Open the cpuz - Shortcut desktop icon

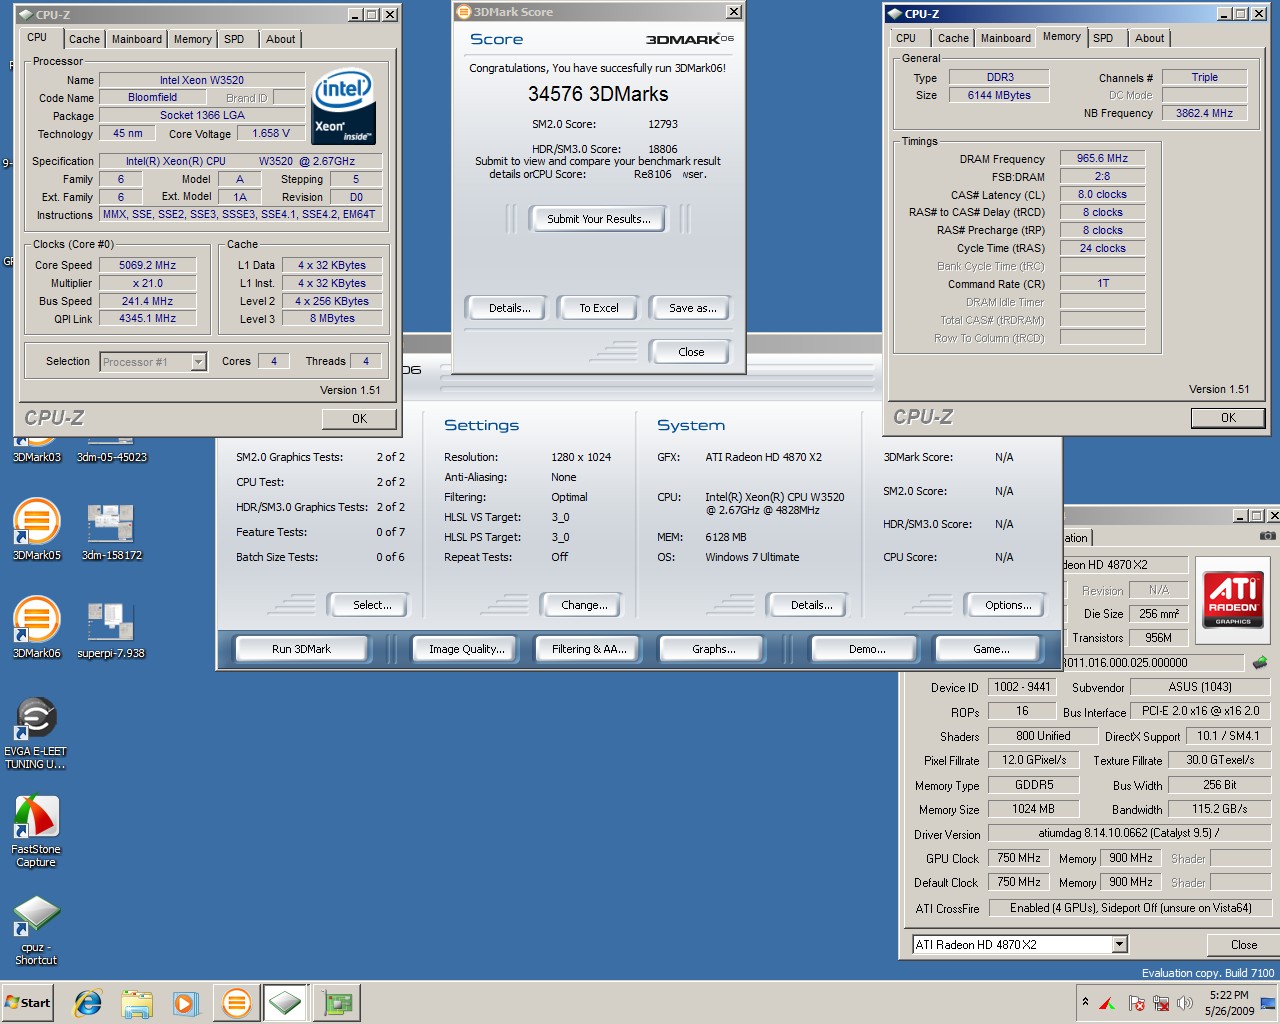pos(36,930)
